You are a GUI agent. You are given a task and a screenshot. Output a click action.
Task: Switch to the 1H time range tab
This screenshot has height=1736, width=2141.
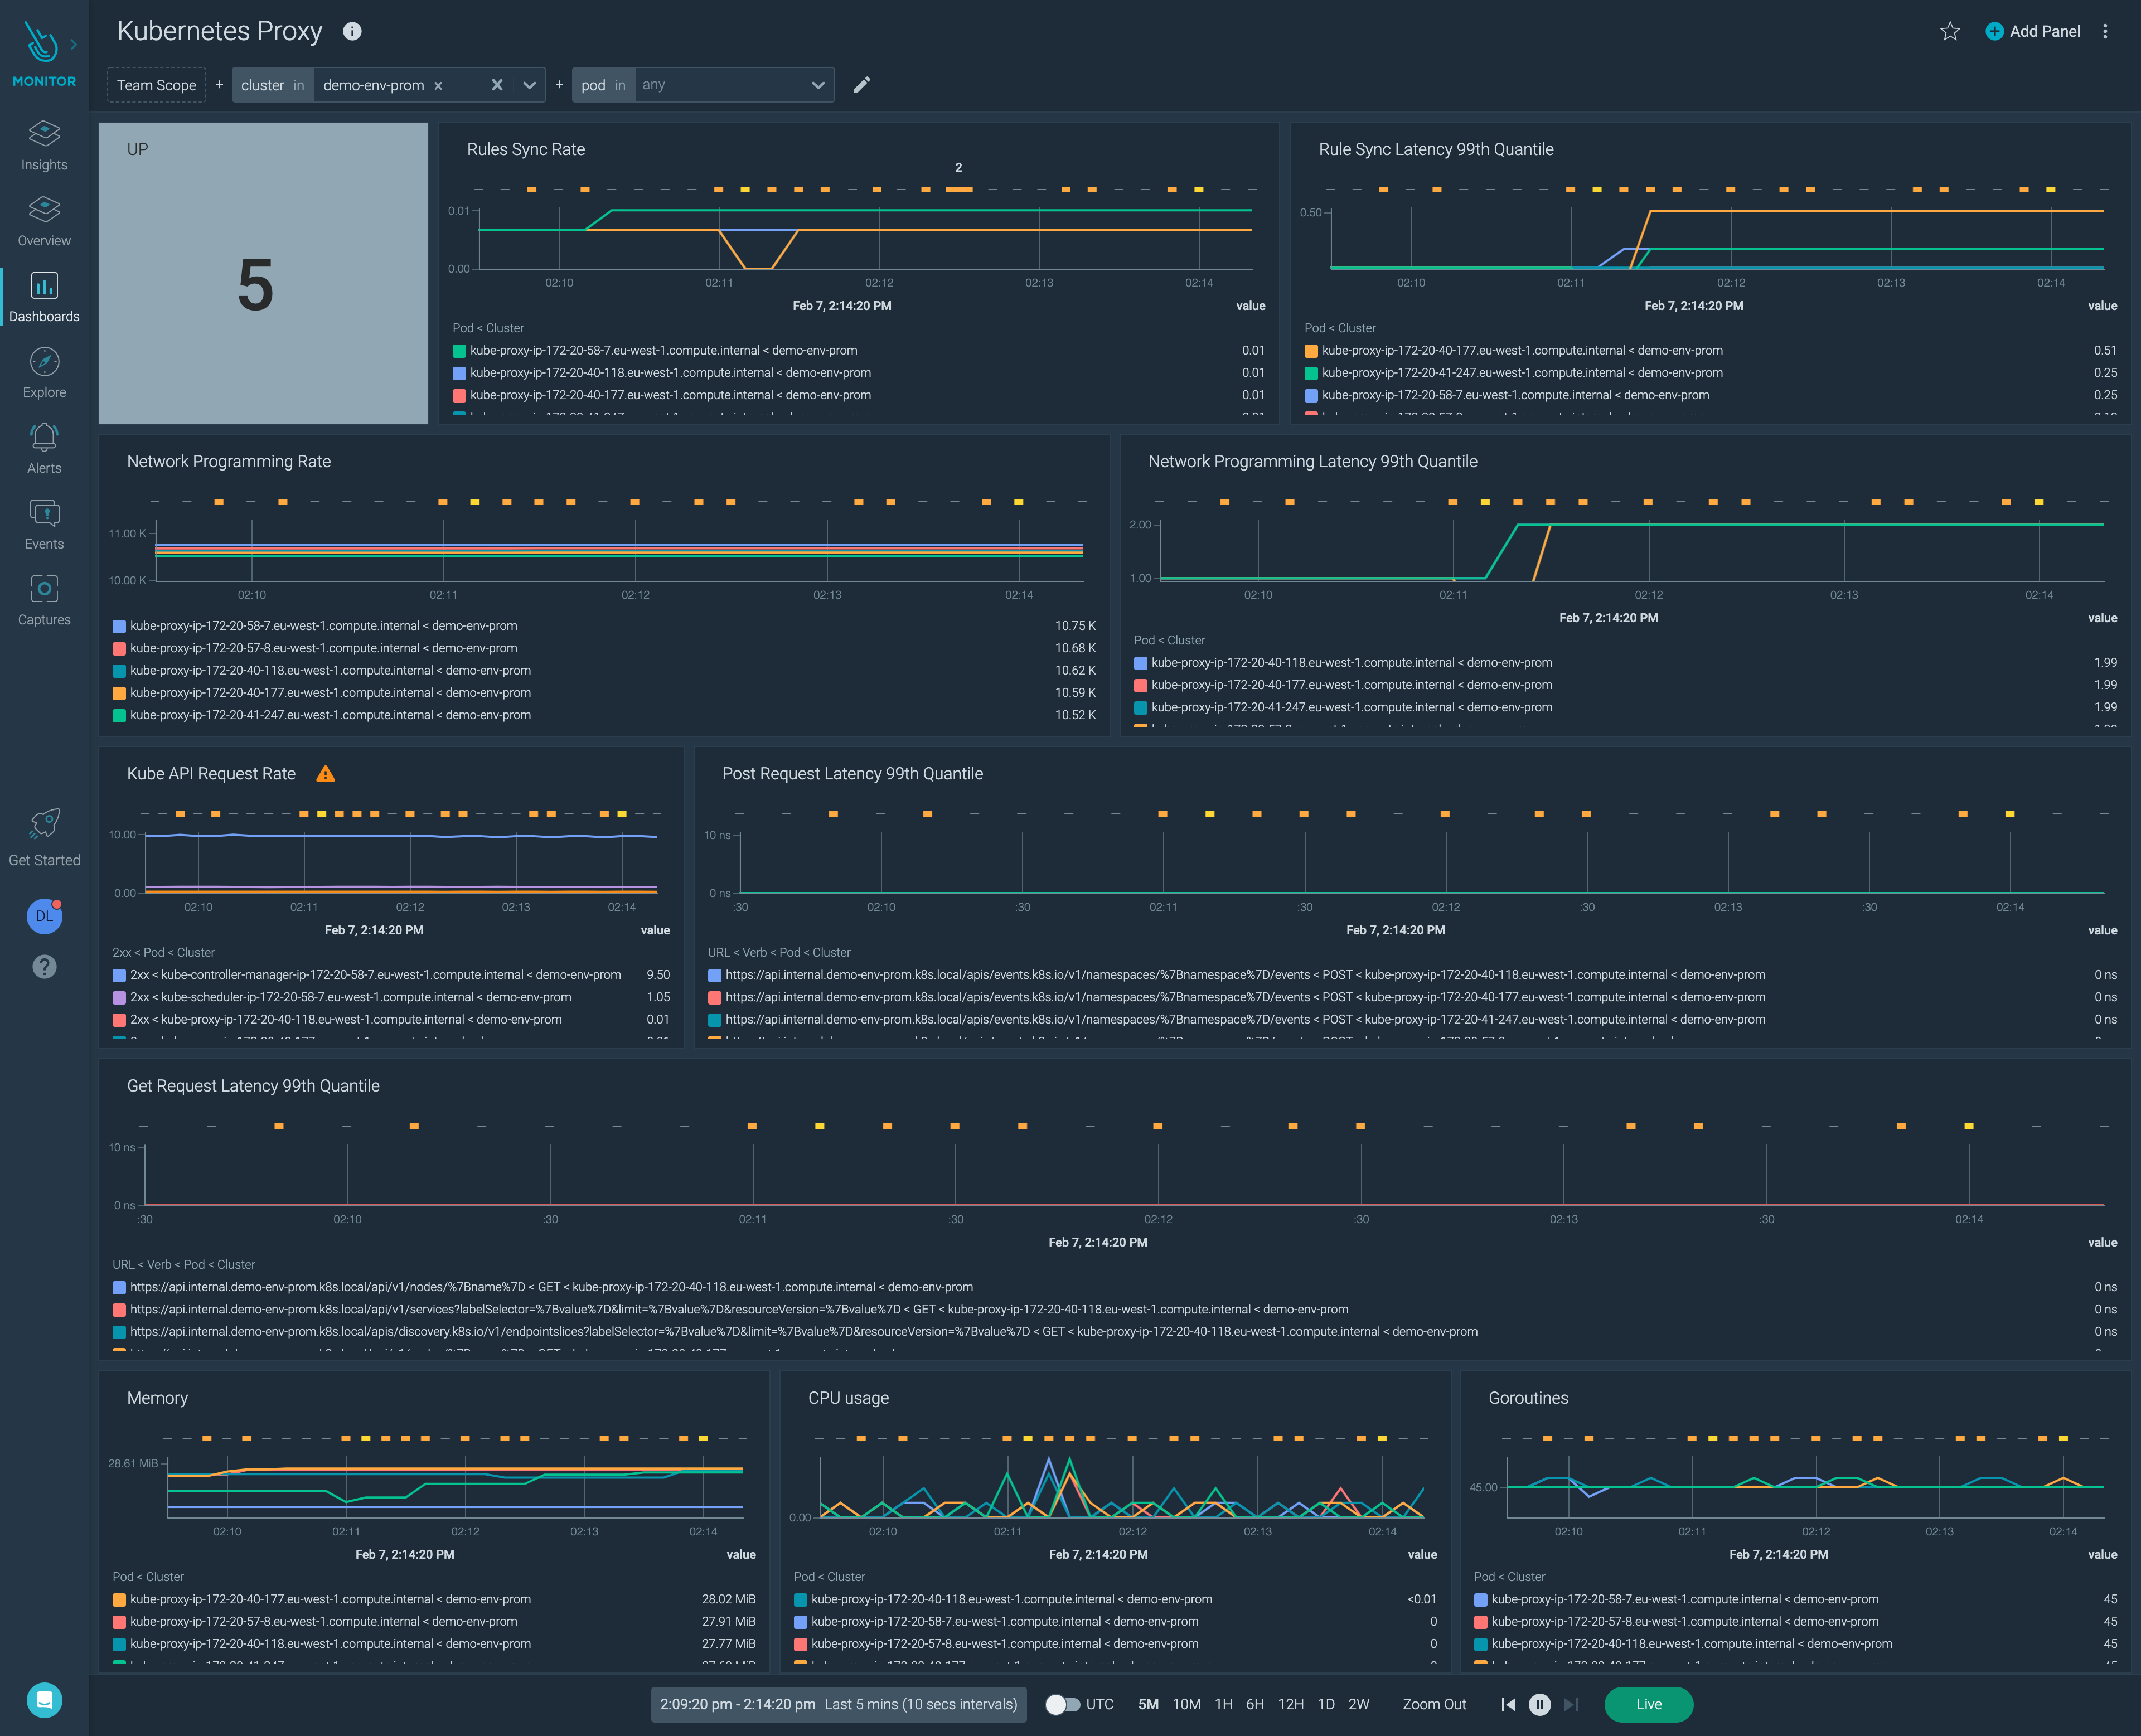tap(1224, 1704)
